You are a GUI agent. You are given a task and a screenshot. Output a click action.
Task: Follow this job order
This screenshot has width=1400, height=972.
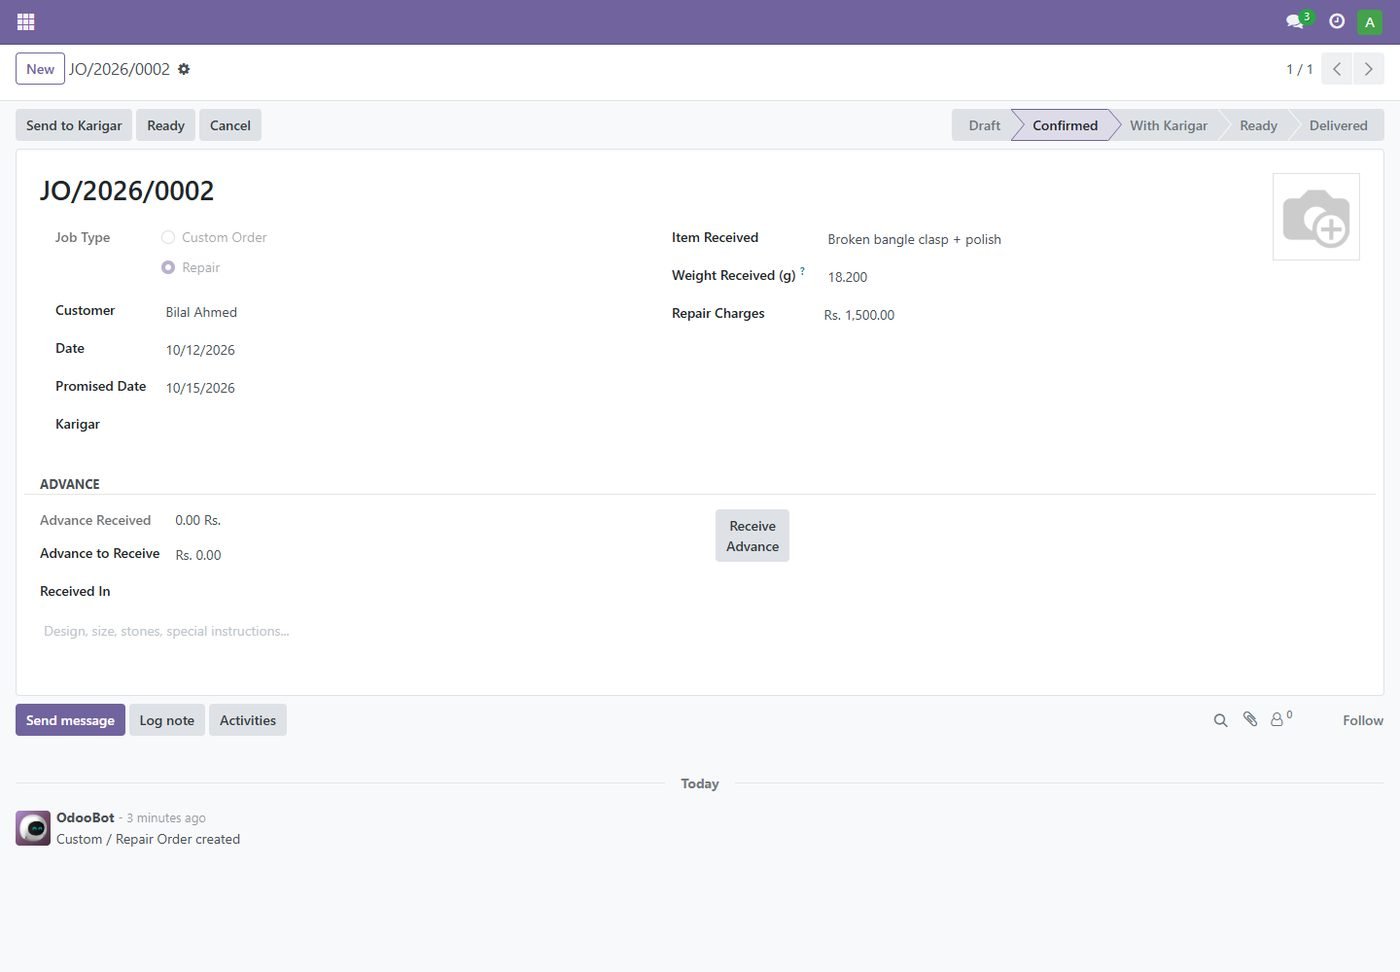click(1363, 720)
